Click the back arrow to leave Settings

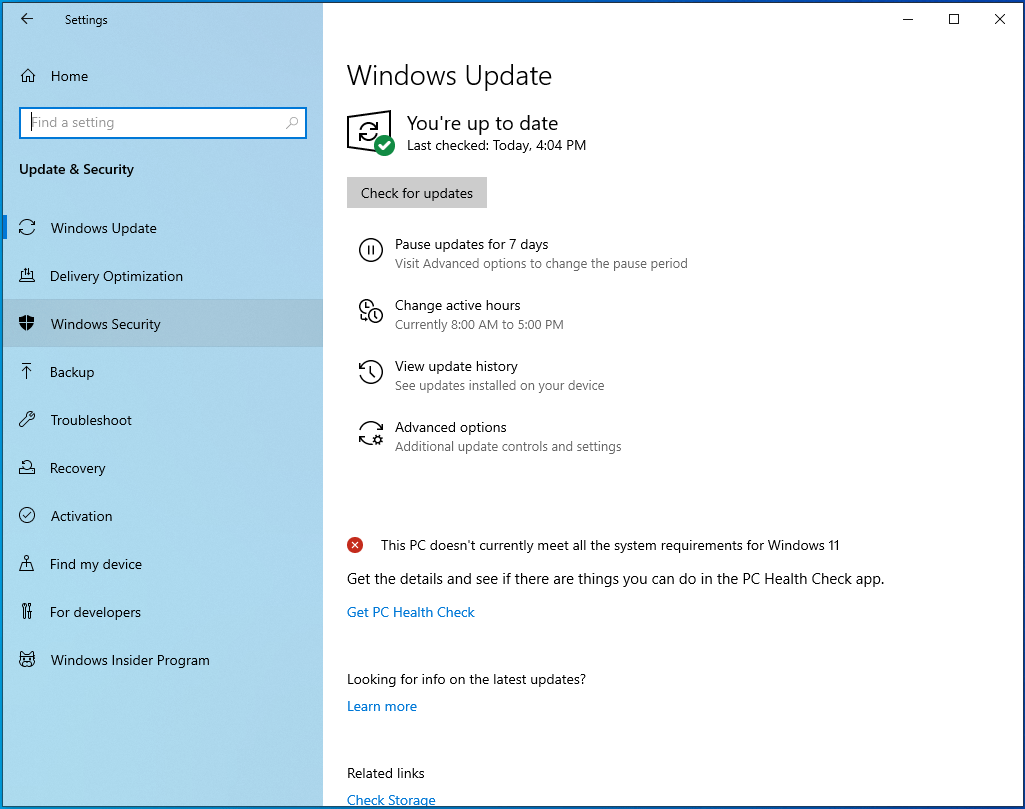coord(26,19)
